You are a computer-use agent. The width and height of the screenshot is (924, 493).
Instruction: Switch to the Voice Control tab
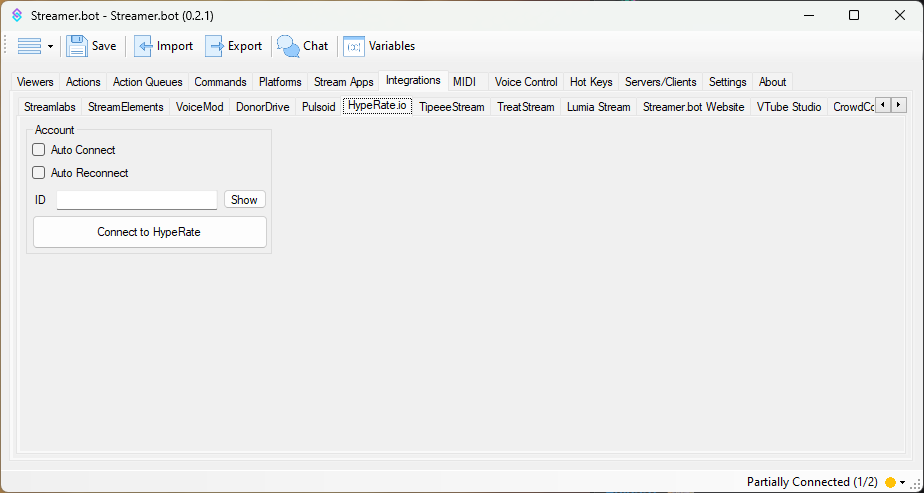526,82
